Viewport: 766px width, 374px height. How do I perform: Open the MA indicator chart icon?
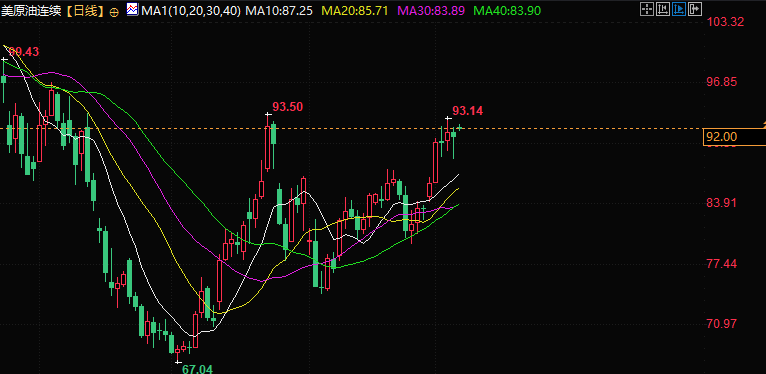point(132,9)
